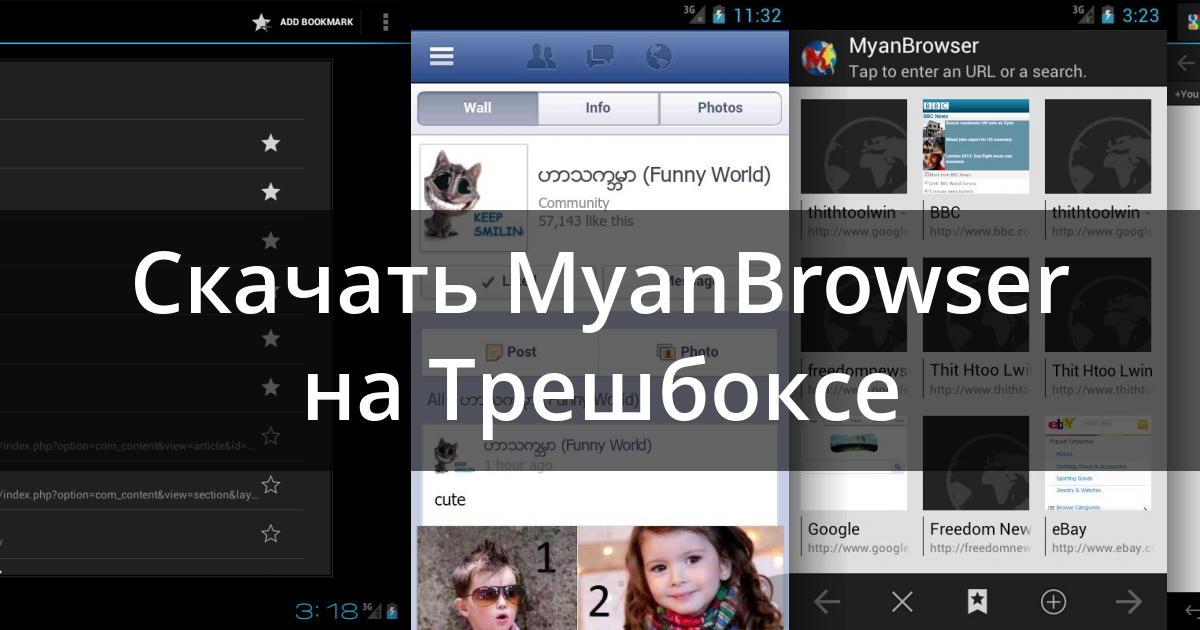Open the Facebook hamburger menu
Image resolution: width=1200 pixels, height=630 pixels.
(x=442, y=56)
